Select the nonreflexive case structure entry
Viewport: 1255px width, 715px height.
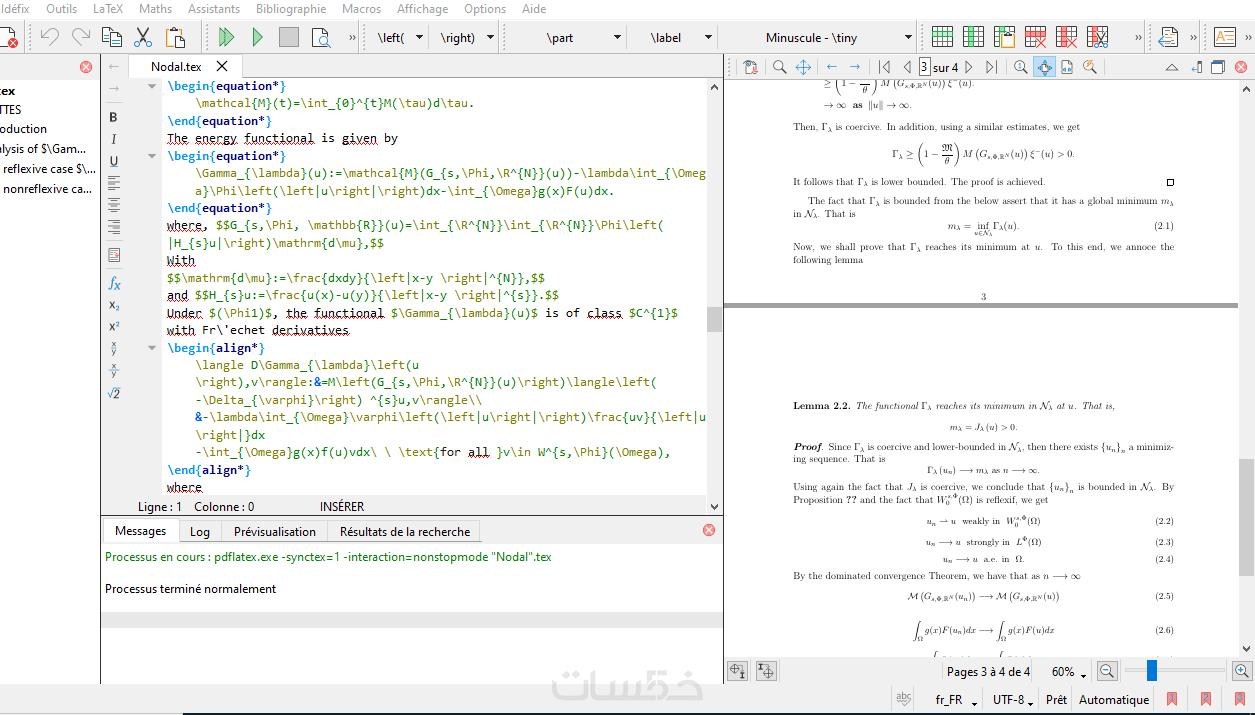click(x=48, y=189)
